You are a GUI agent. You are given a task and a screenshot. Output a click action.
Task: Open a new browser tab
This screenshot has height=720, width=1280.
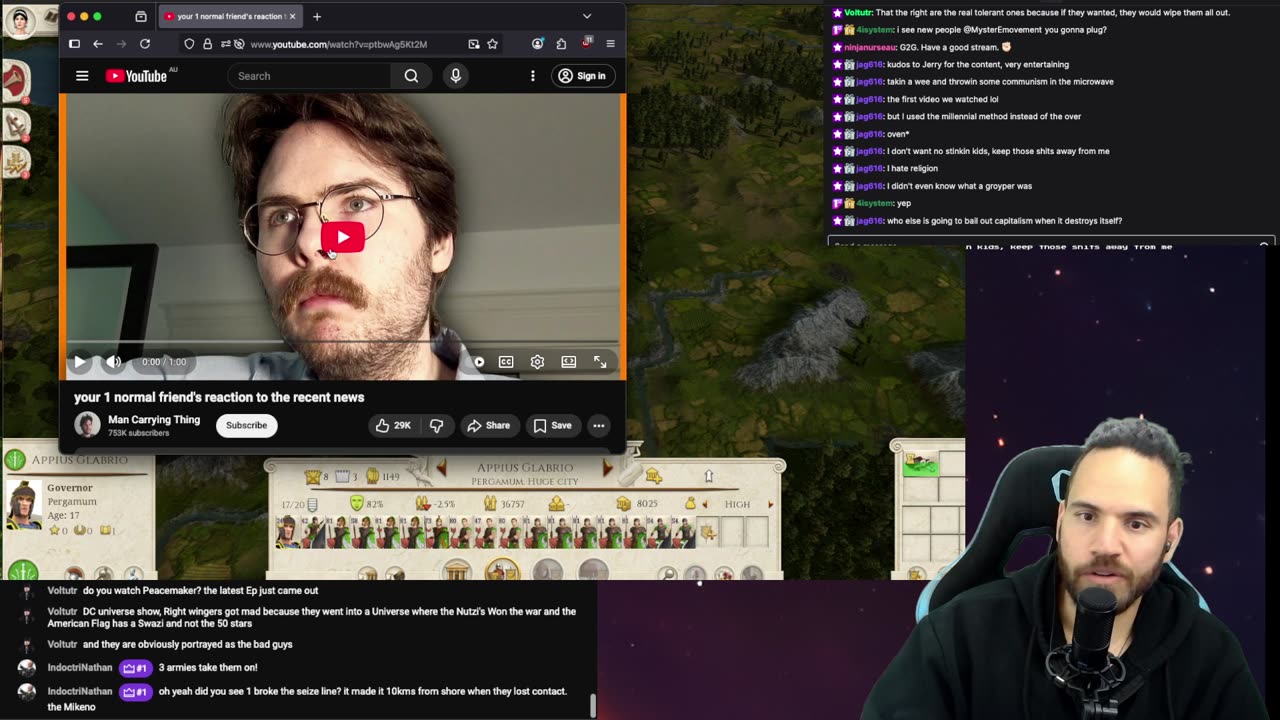(x=317, y=16)
